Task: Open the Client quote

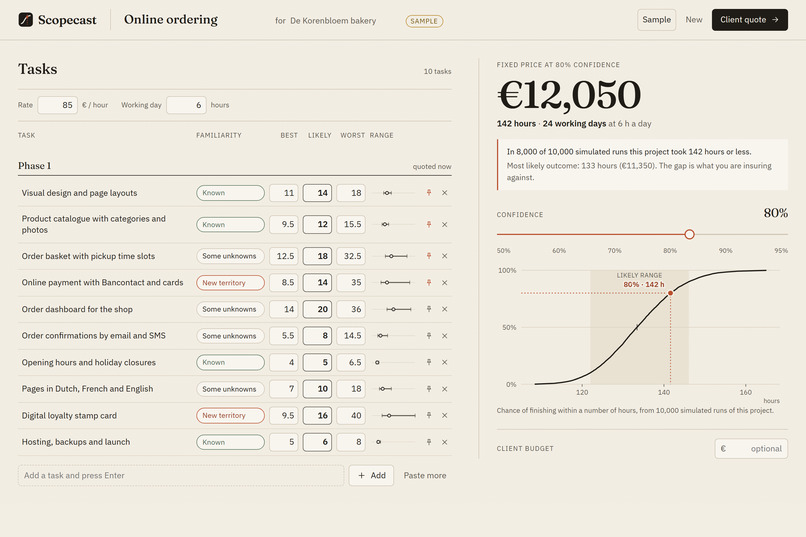Action: point(749,20)
